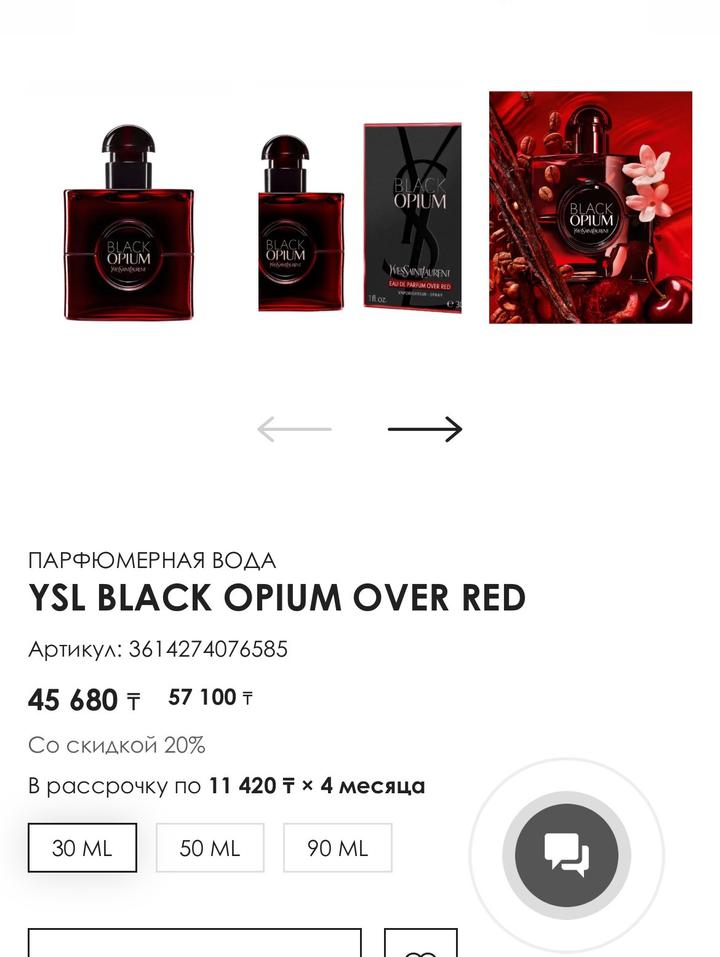Open the Black Opium box packaging picture
The width and height of the screenshot is (720, 957).
(412, 218)
